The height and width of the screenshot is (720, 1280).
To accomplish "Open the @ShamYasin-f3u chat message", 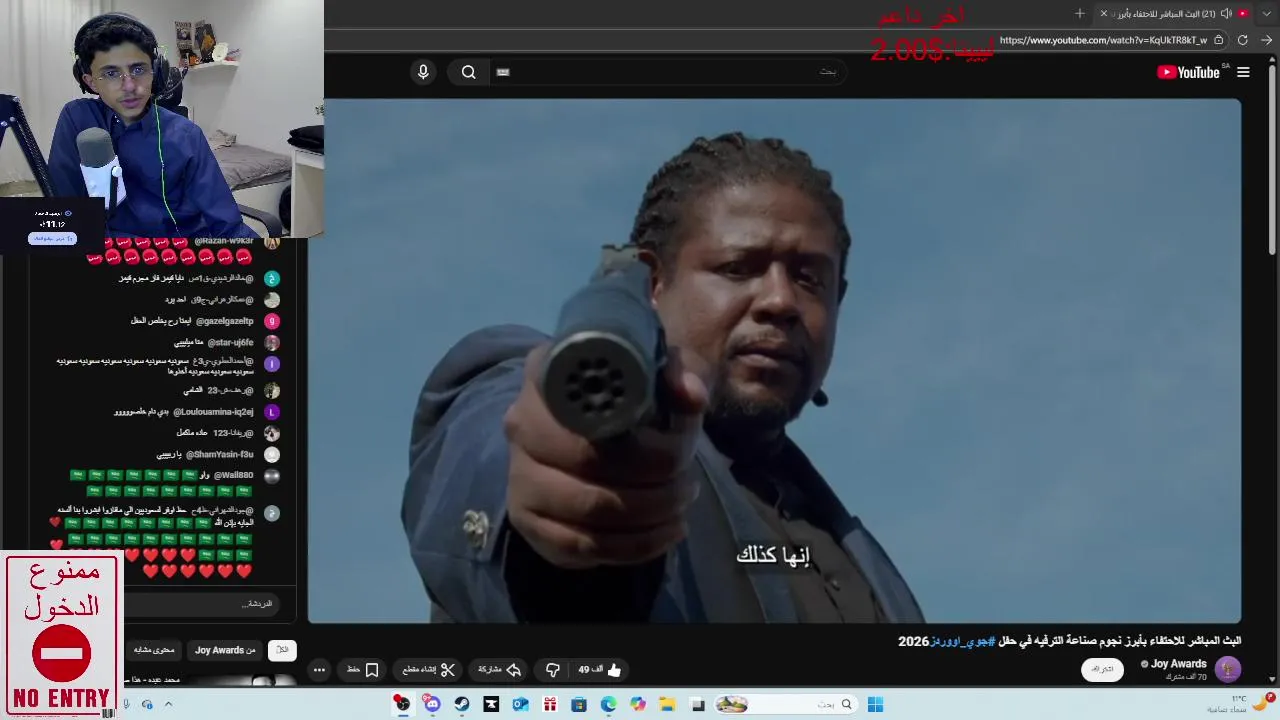I will 218,454.
